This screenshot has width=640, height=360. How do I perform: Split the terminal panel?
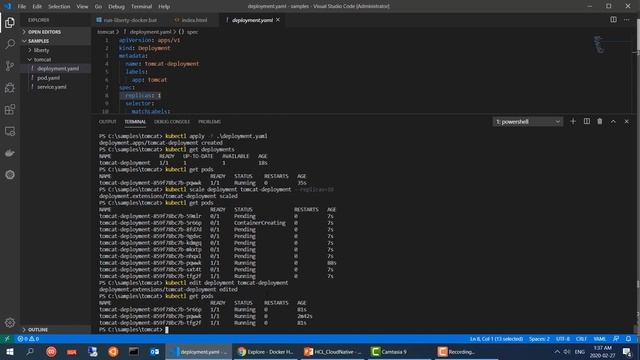[587, 121]
